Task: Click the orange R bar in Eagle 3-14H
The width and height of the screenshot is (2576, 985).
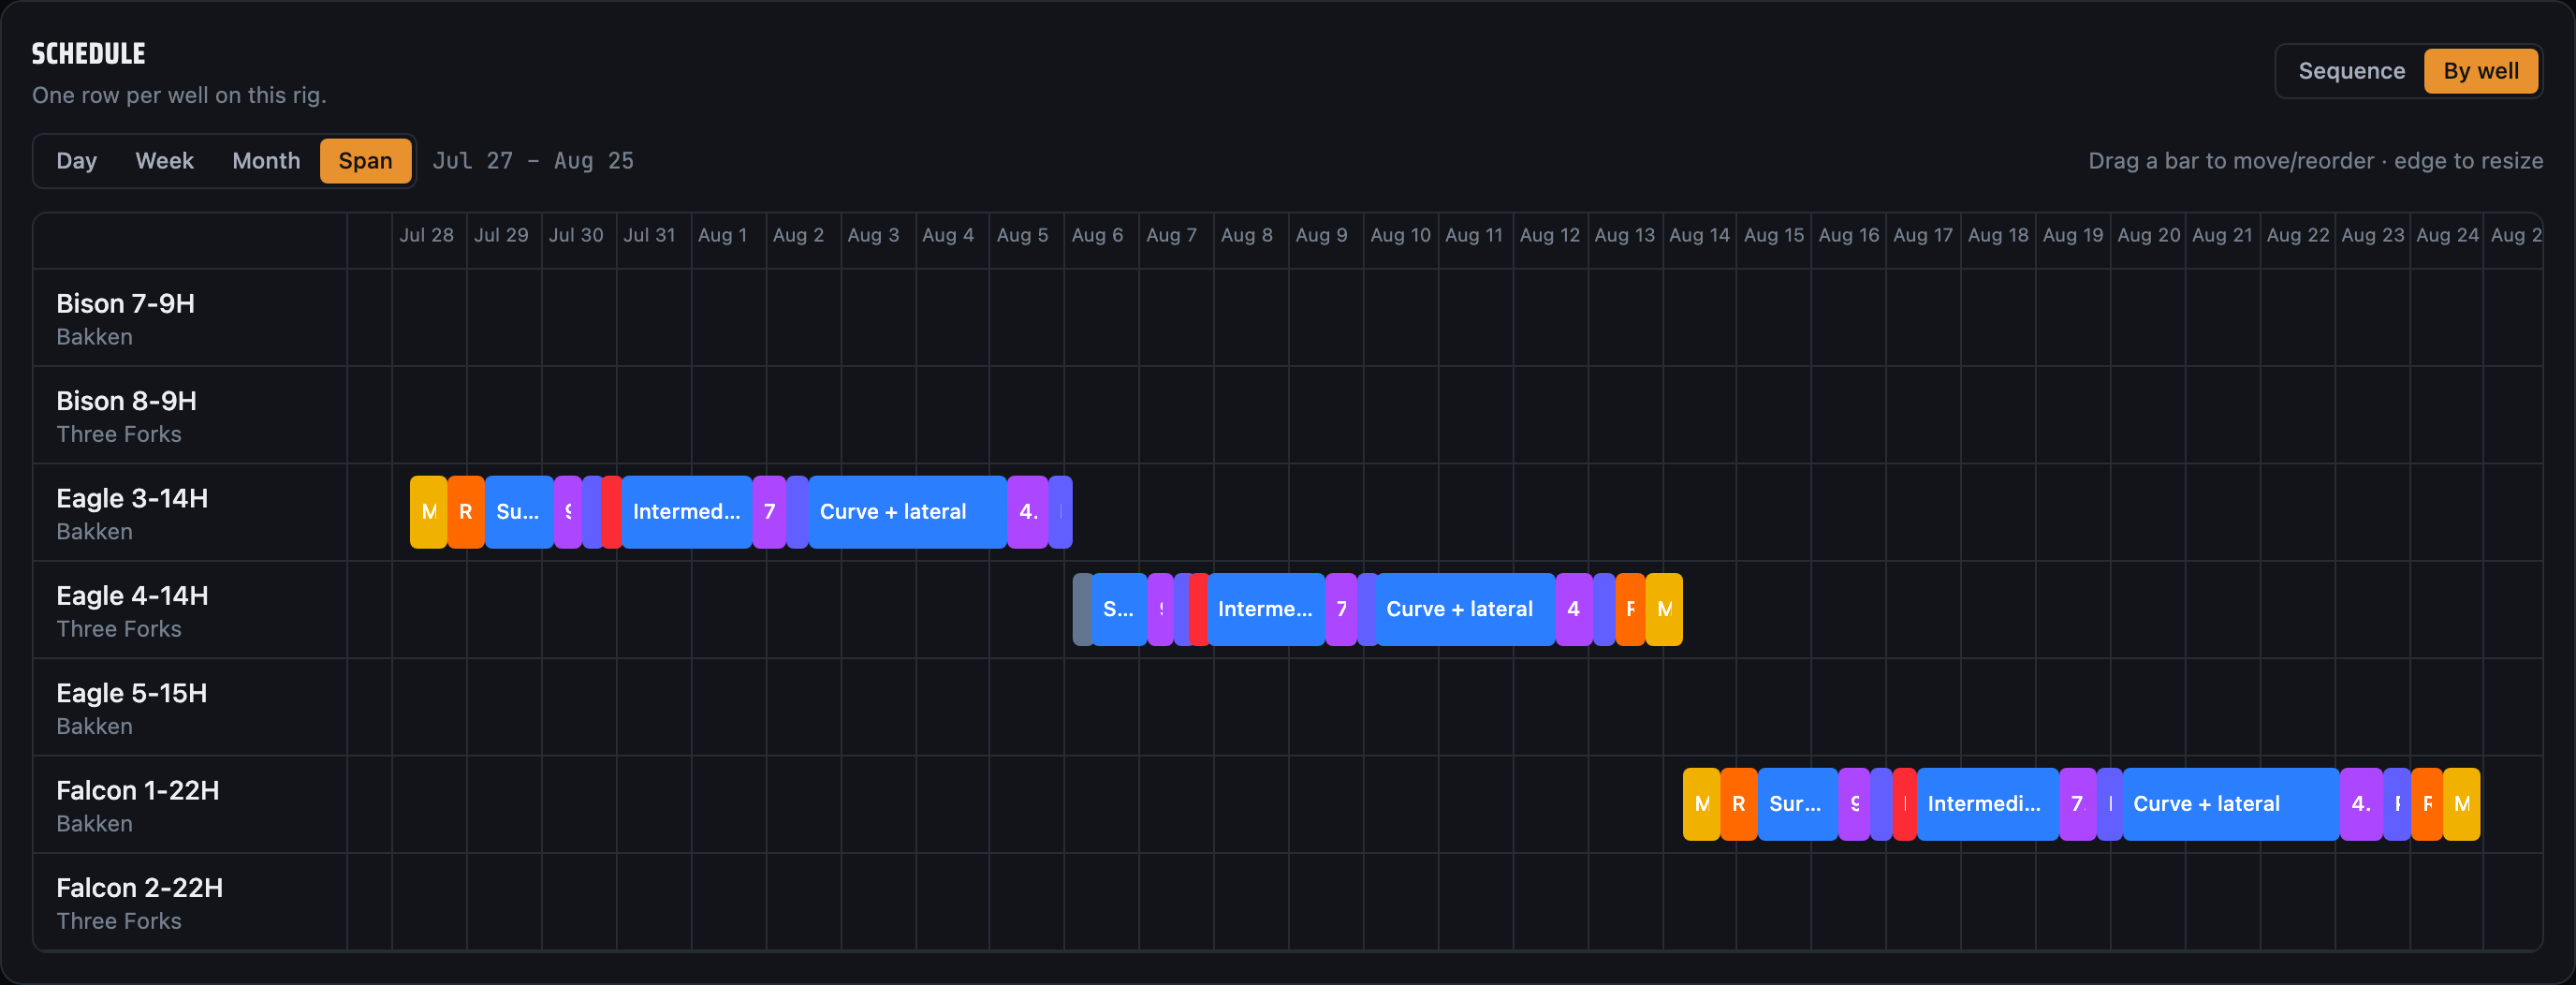Action: tap(466, 512)
